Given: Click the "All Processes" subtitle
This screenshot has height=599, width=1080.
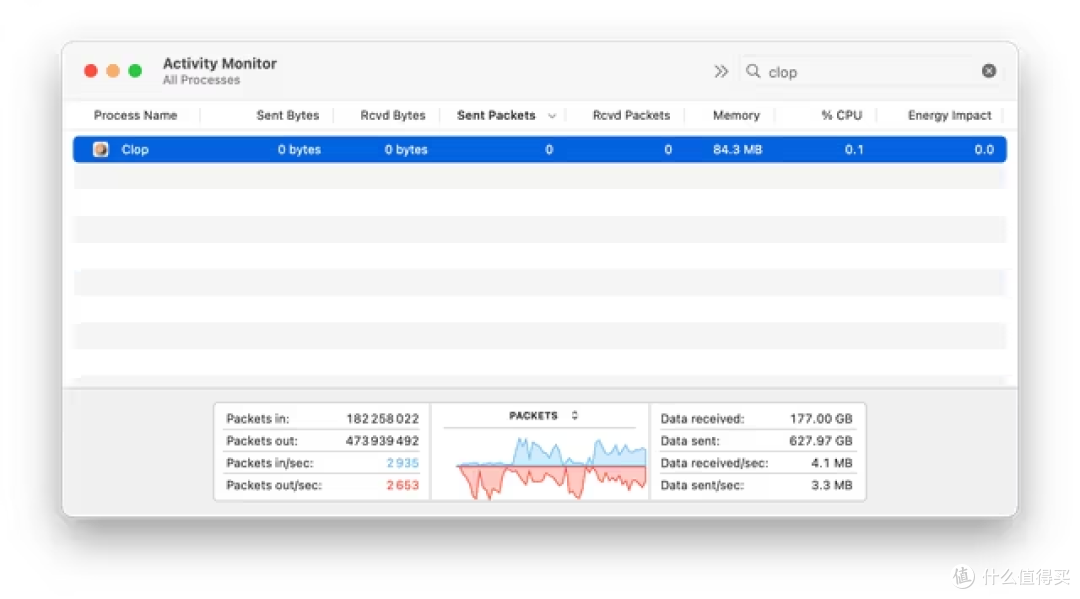Looking at the screenshot, I should coord(201,81).
